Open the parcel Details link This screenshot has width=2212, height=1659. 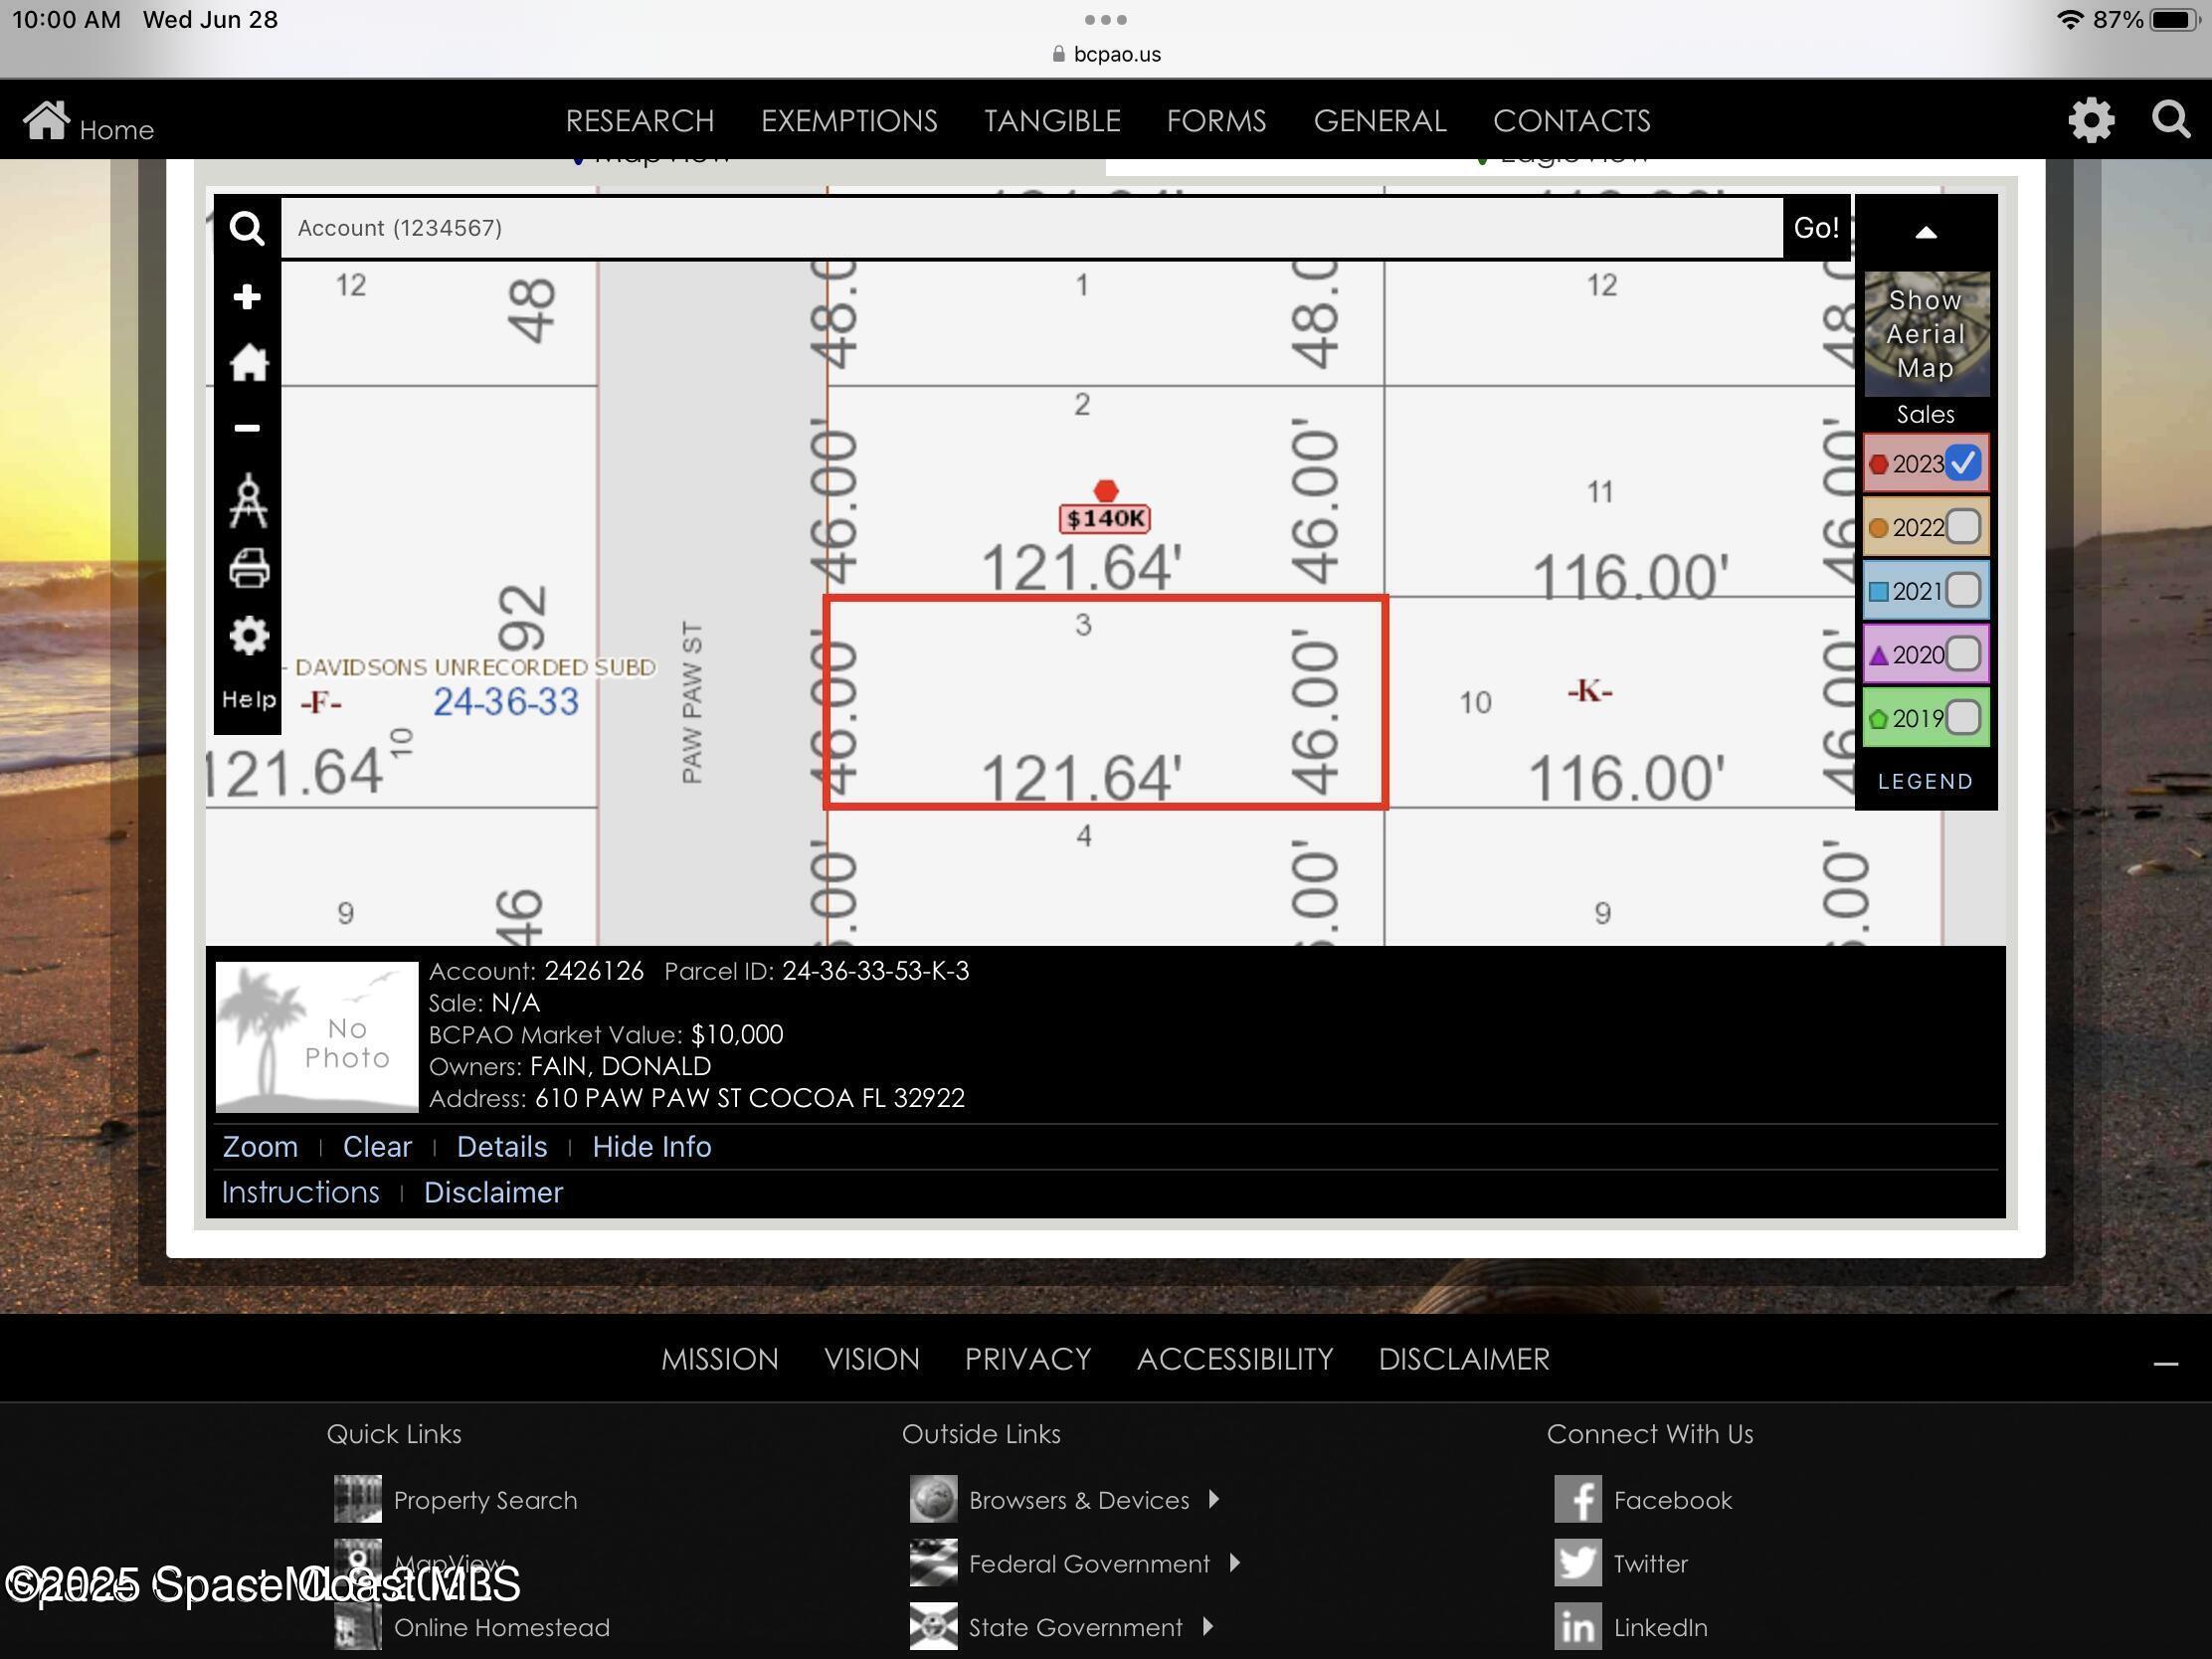coord(501,1146)
